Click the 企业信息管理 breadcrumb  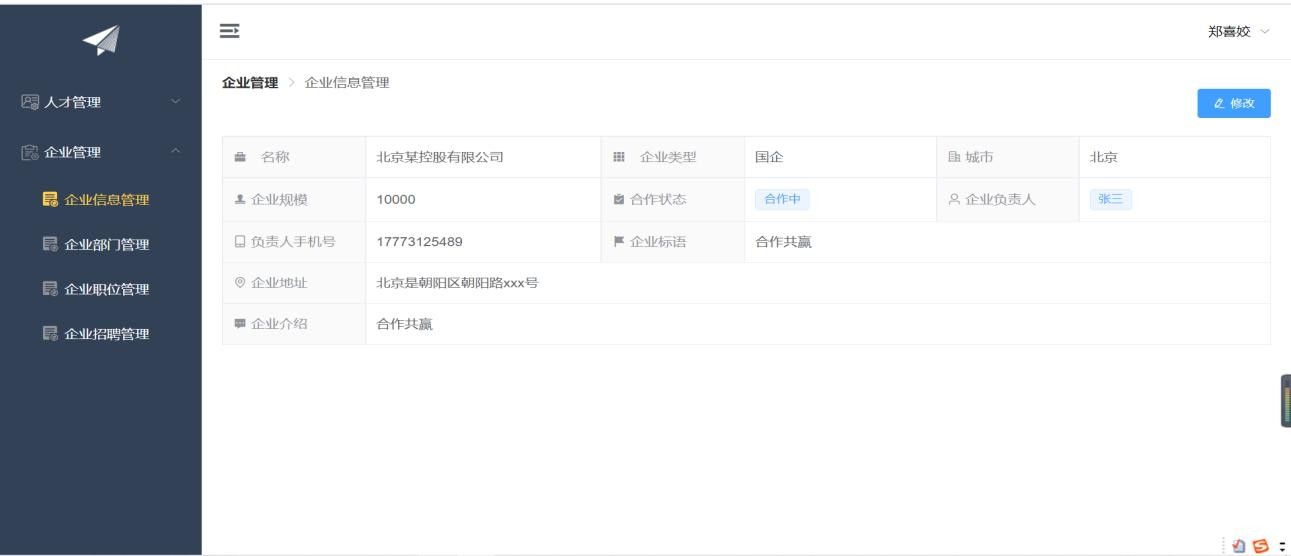(x=347, y=83)
